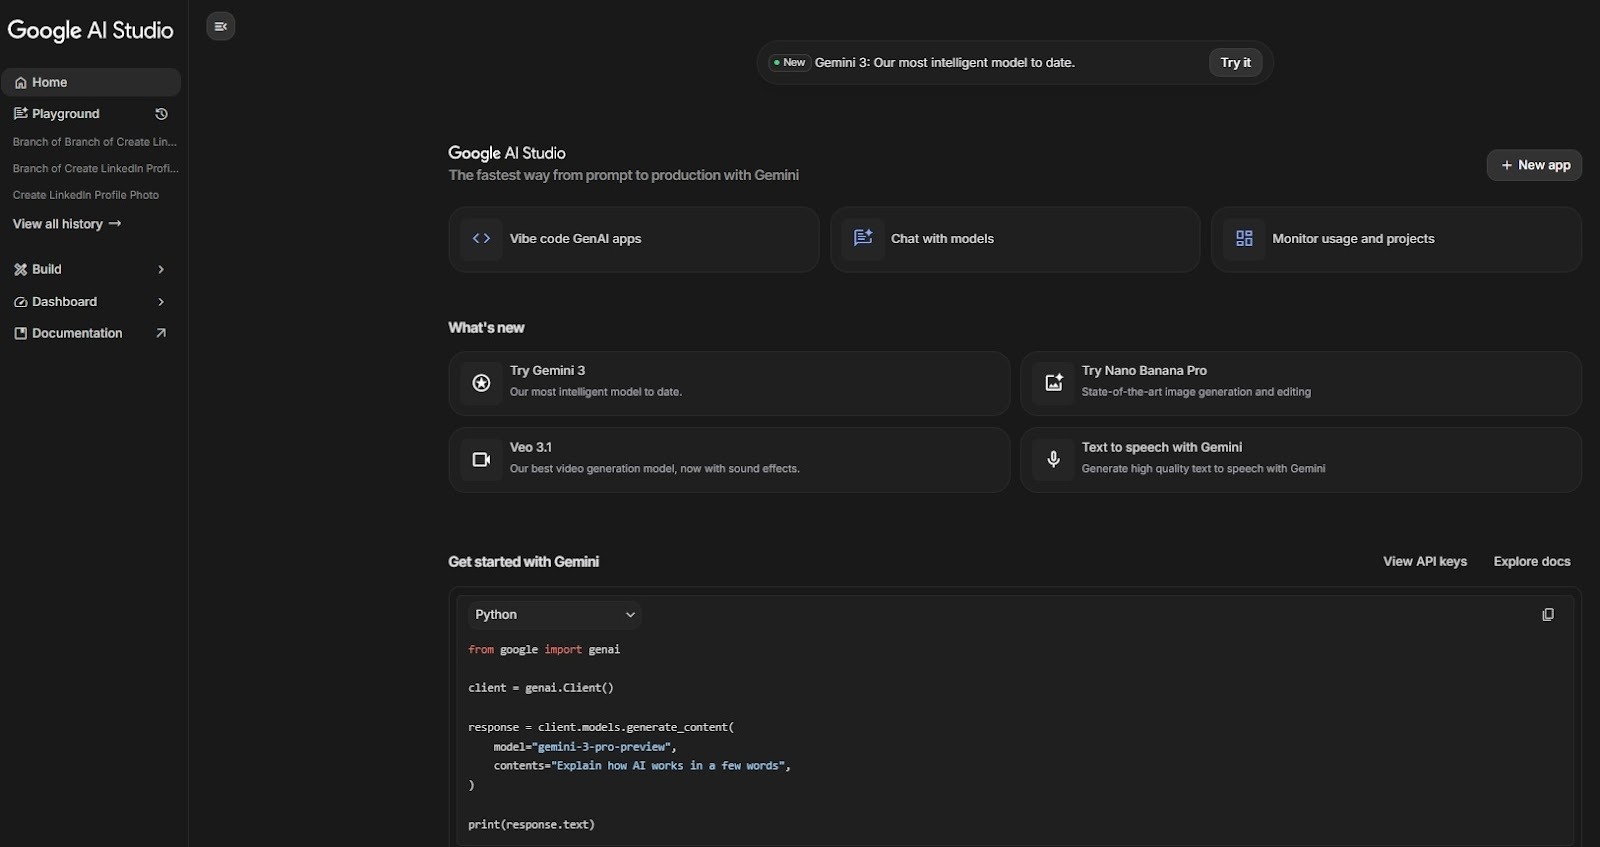Open the View API keys link
This screenshot has height=847, width=1600.
pos(1424,562)
